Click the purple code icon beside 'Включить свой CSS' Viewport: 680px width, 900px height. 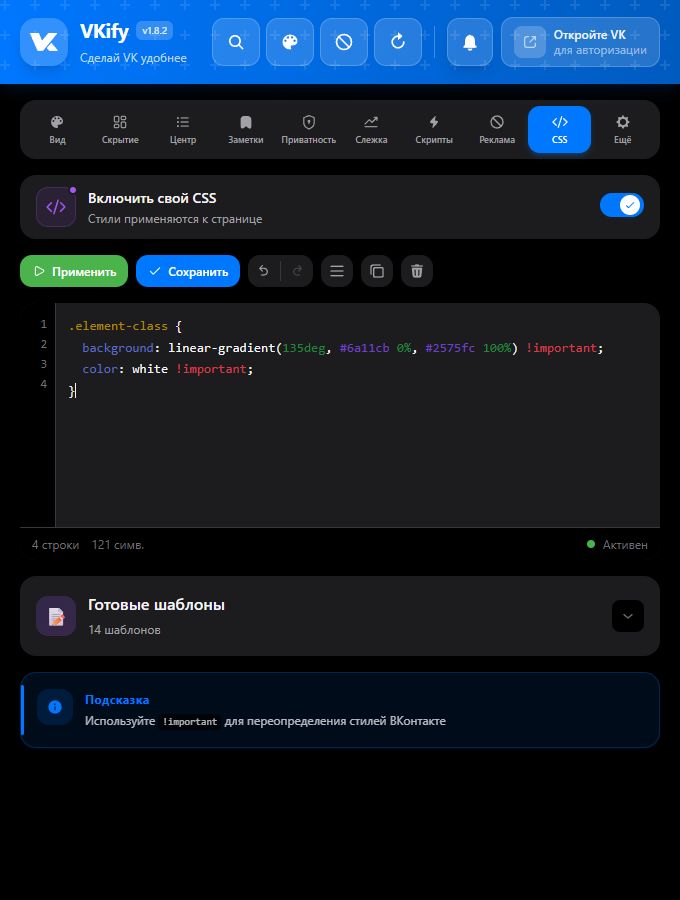tap(56, 207)
